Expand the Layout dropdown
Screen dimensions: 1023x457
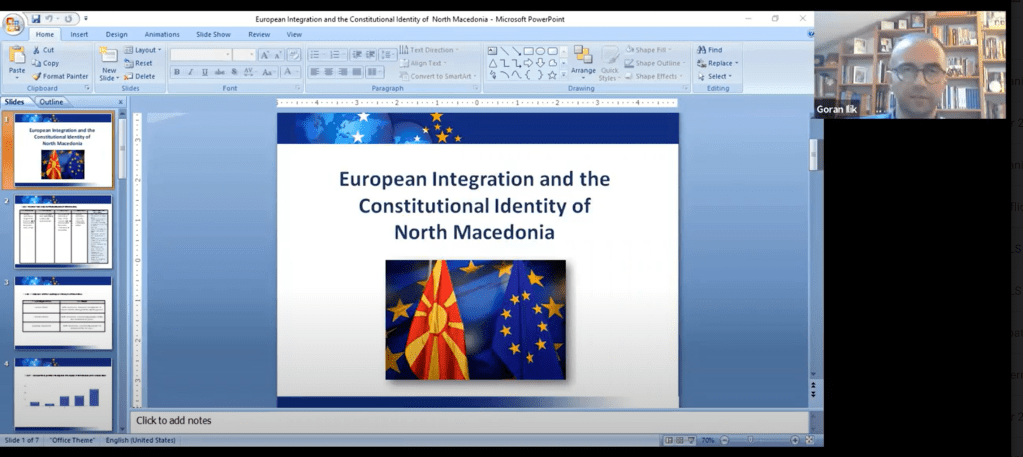pyautogui.click(x=145, y=50)
